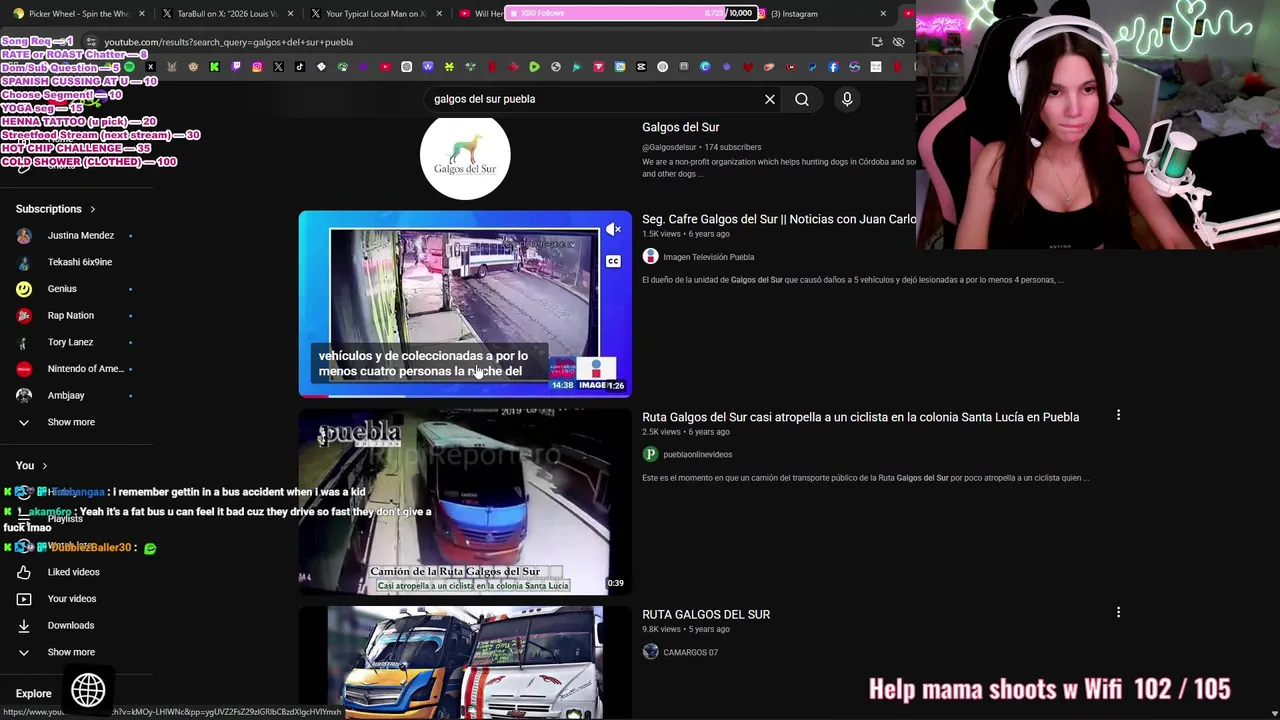Click the crossed-eye icon in the address bar

click(x=898, y=42)
